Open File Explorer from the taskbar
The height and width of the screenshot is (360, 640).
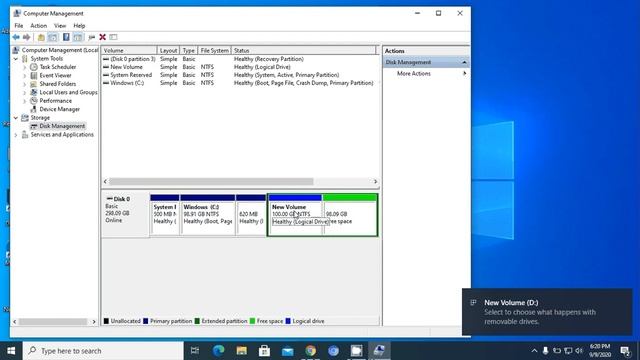coord(242,351)
